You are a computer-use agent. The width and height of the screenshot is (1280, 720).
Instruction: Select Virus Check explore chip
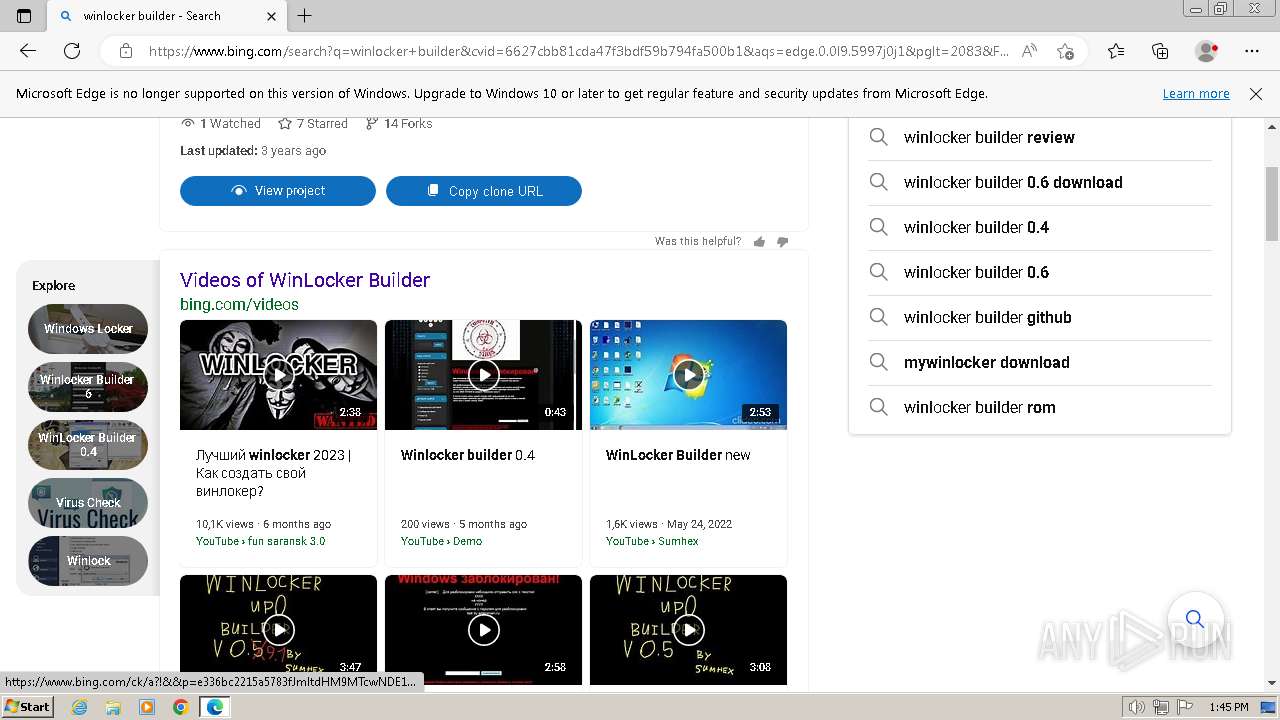tap(88, 503)
